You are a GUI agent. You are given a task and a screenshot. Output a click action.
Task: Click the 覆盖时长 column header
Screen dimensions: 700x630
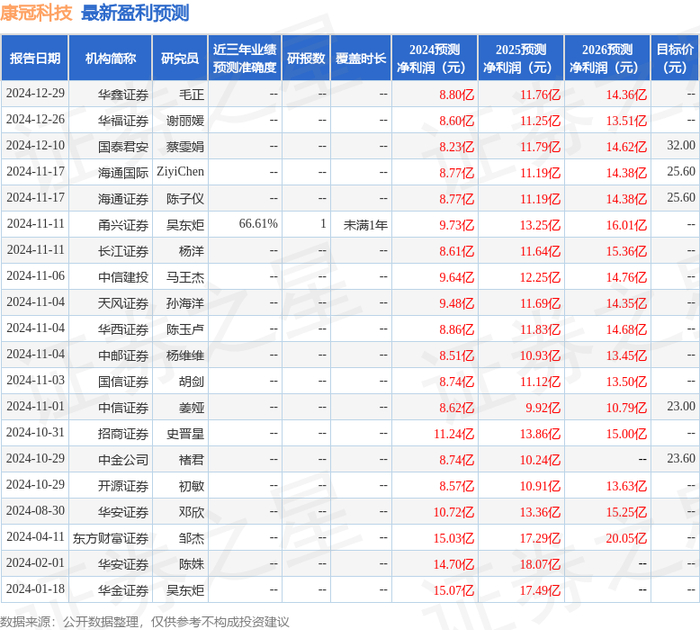click(361, 58)
